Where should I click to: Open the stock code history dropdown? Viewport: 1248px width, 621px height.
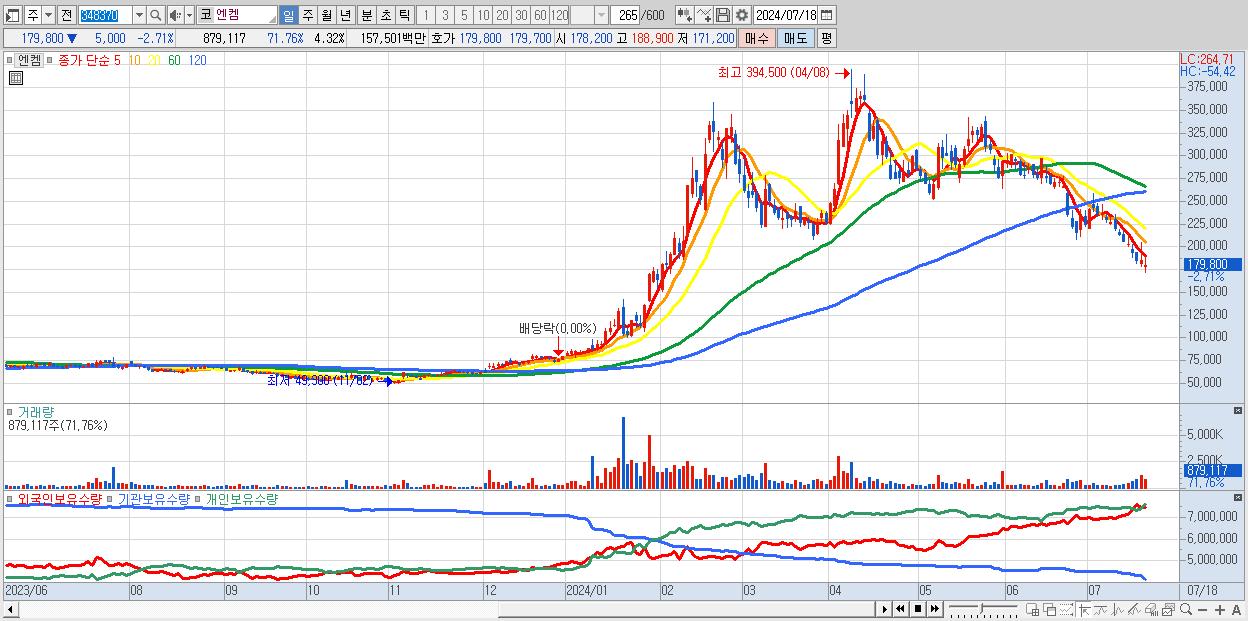[139, 15]
